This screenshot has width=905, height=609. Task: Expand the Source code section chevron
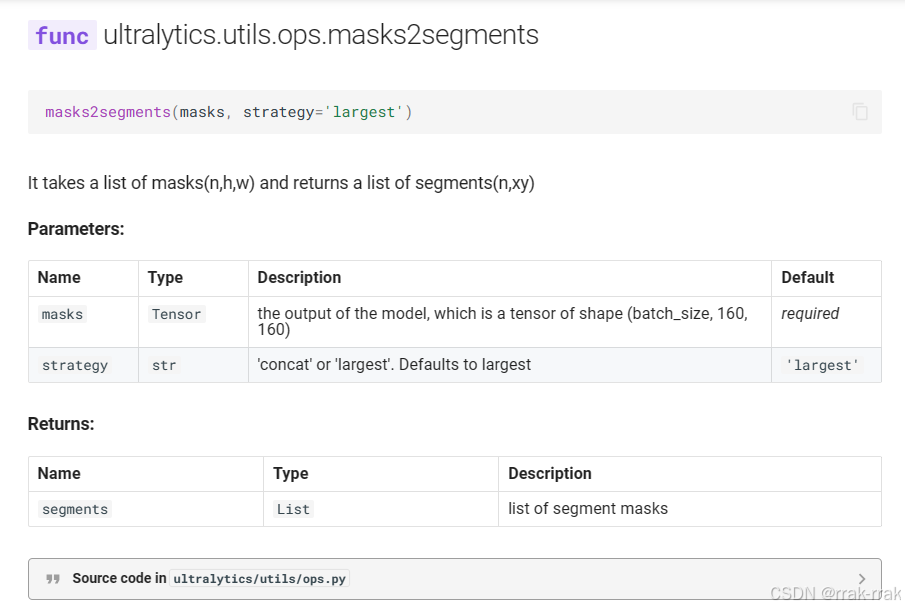(862, 578)
